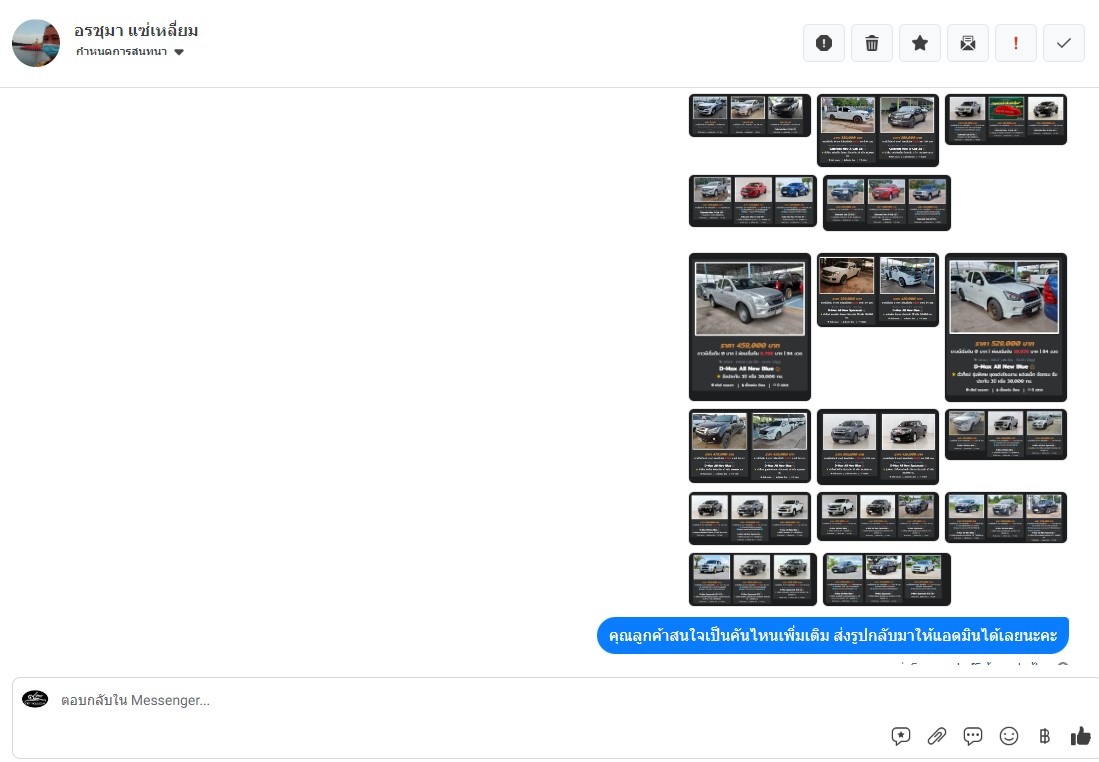Image resolution: width=1099 pixels, height=762 pixels.
Task: Open bottom-right three-truck listing image
Action: coord(887,579)
